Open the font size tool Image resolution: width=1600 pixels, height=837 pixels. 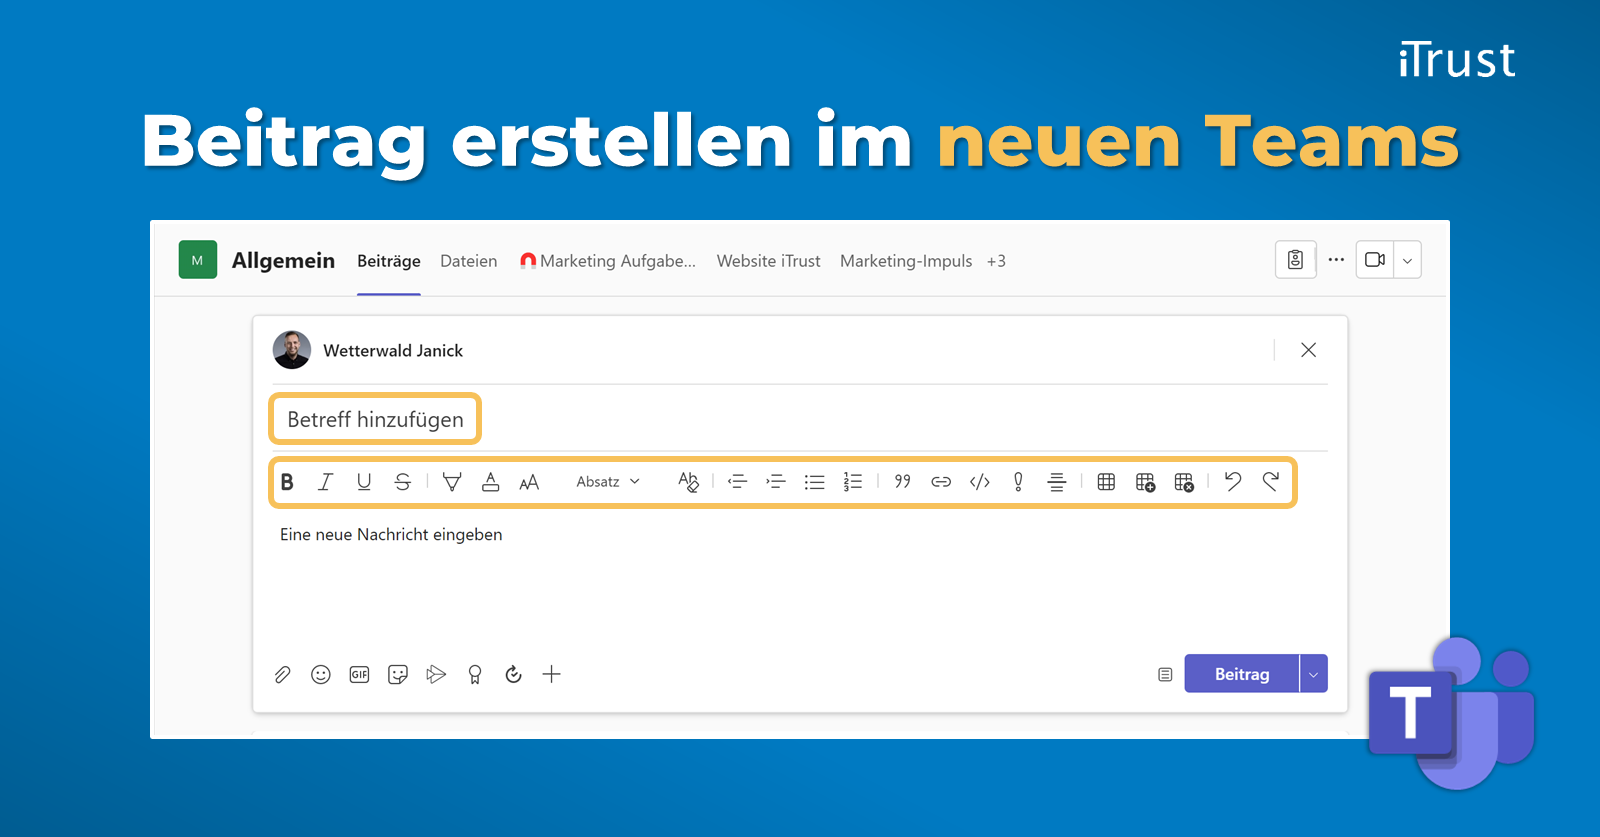(x=529, y=483)
